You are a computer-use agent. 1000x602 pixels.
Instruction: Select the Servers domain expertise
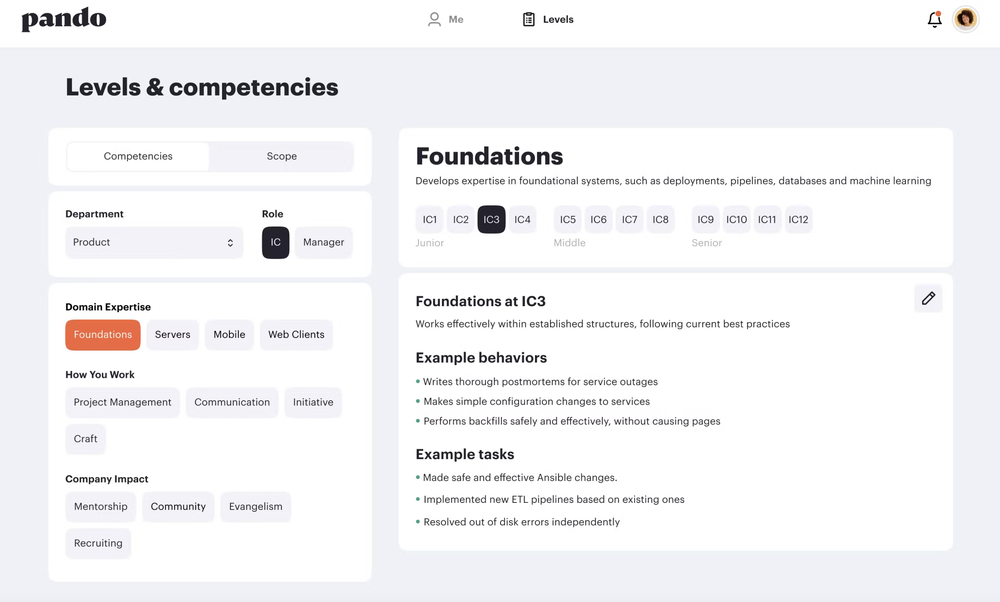[172, 334]
